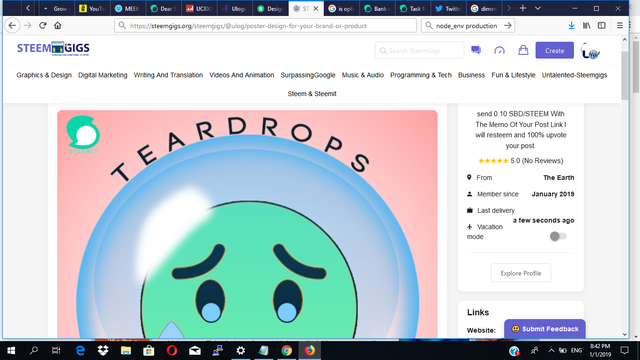Switch to the UCBX tab

coord(199,9)
